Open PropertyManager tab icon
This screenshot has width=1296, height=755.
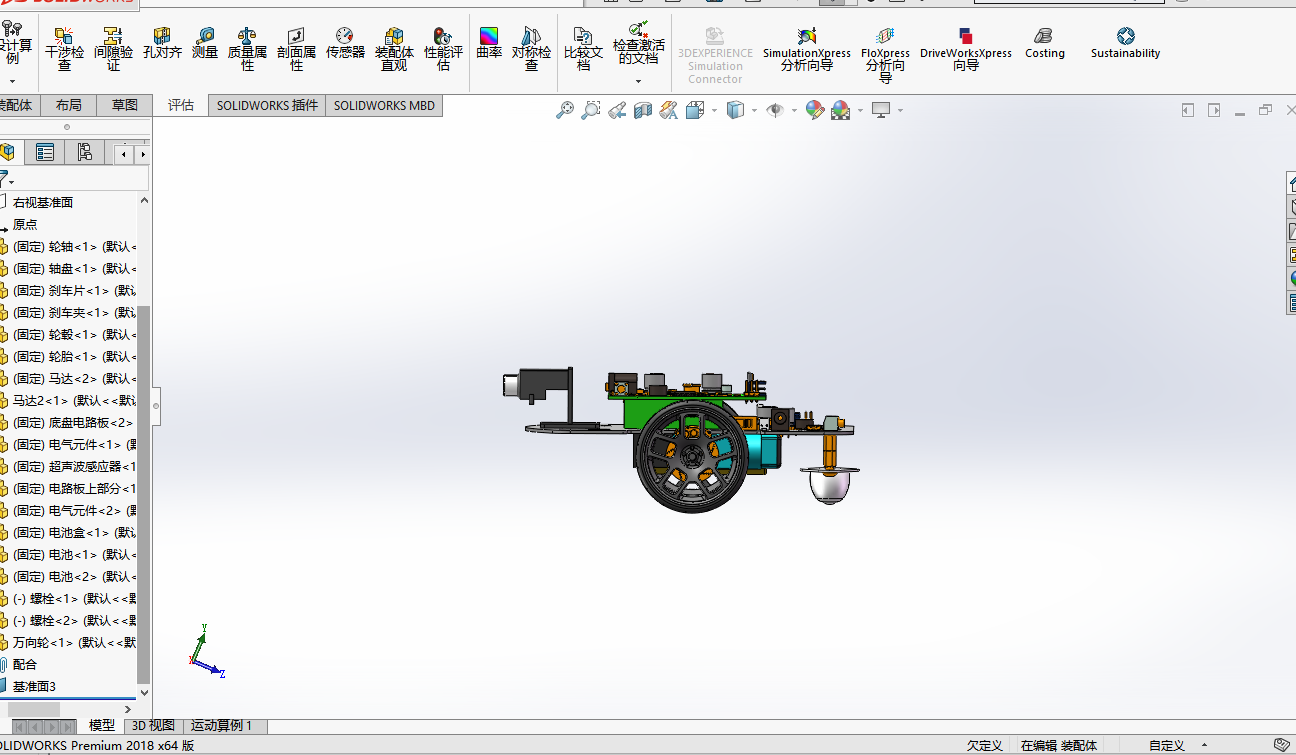(45, 152)
